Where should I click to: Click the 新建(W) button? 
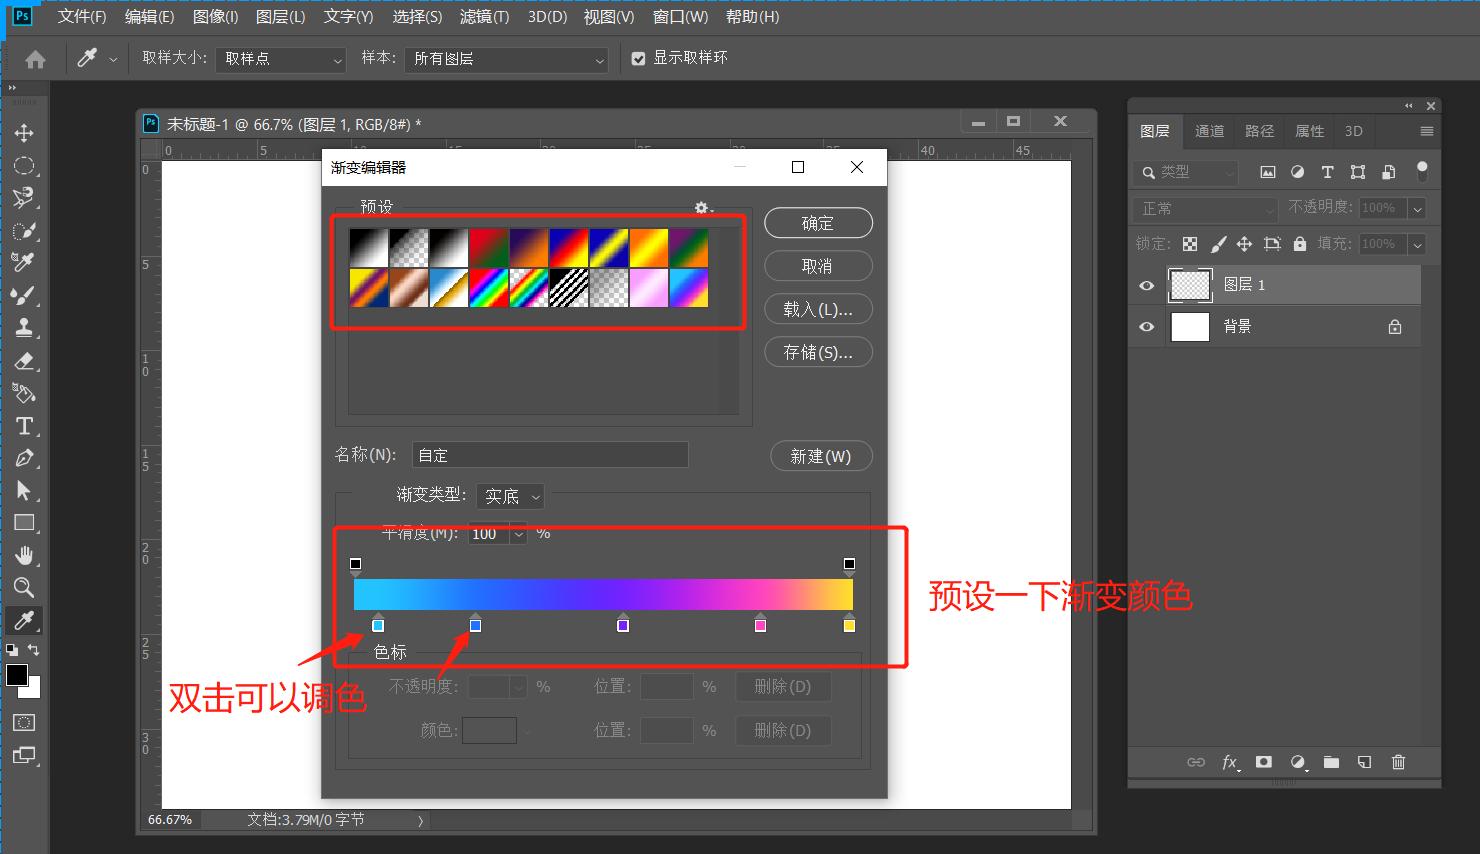coord(821,456)
